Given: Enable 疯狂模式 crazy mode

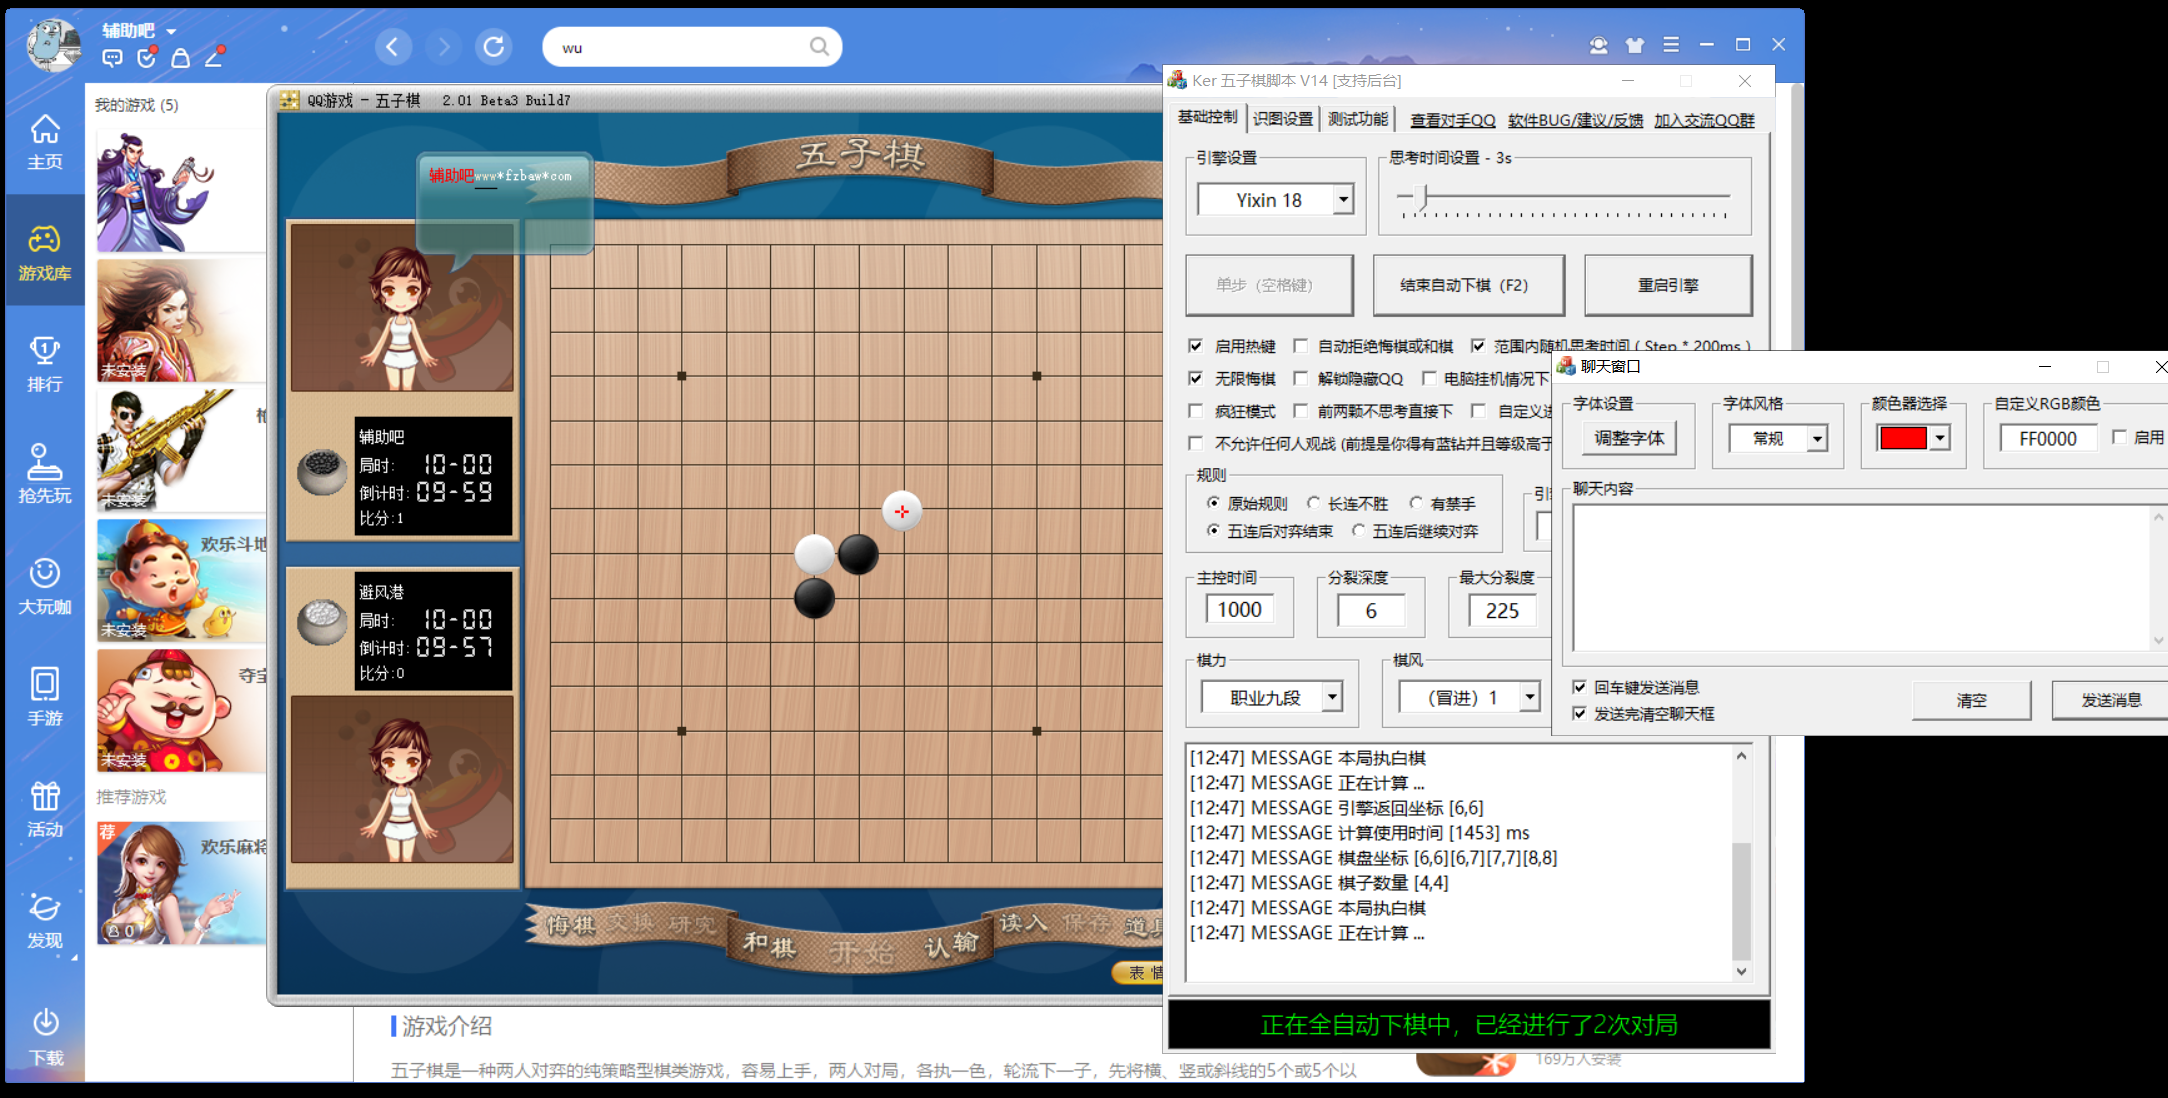Looking at the screenshot, I should (1195, 411).
